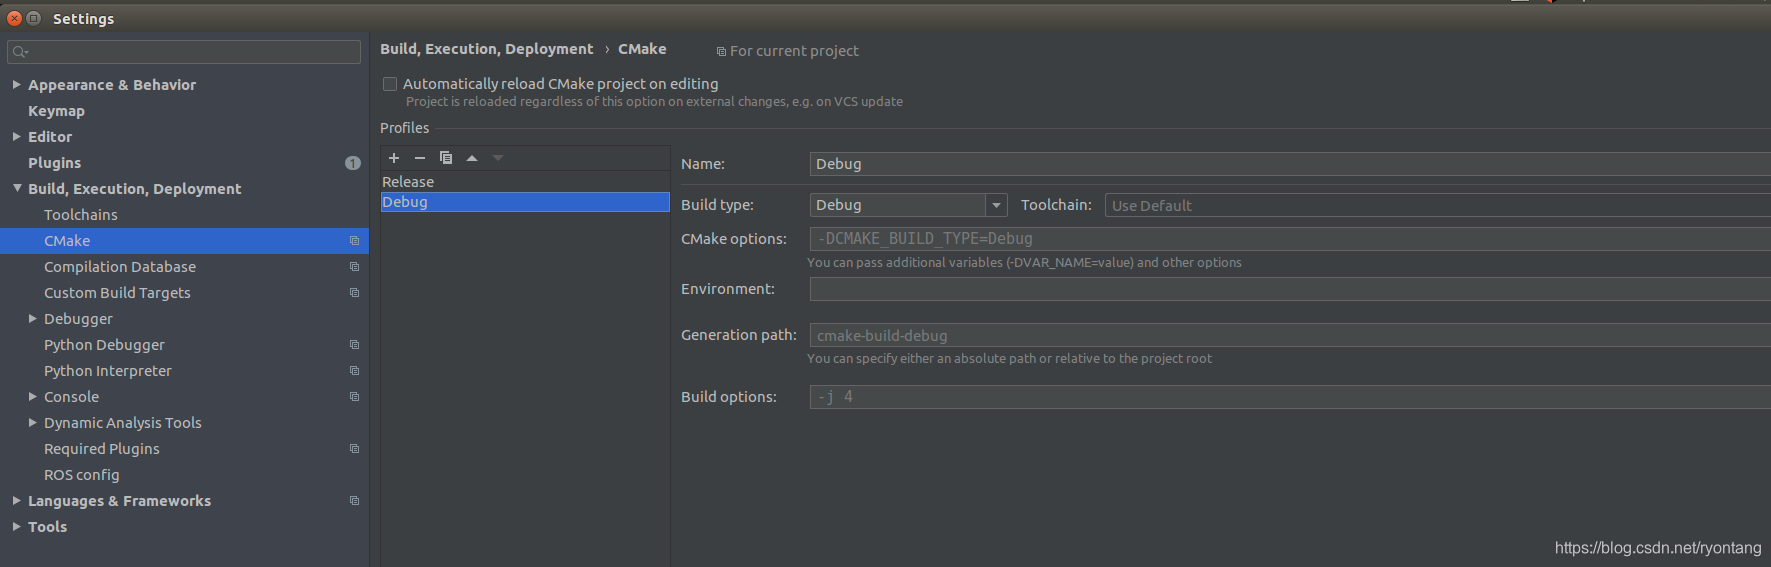Click the project-level icon beside Compilation Database
Image resolution: width=1771 pixels, height=567 pixels.
[354, 267]
